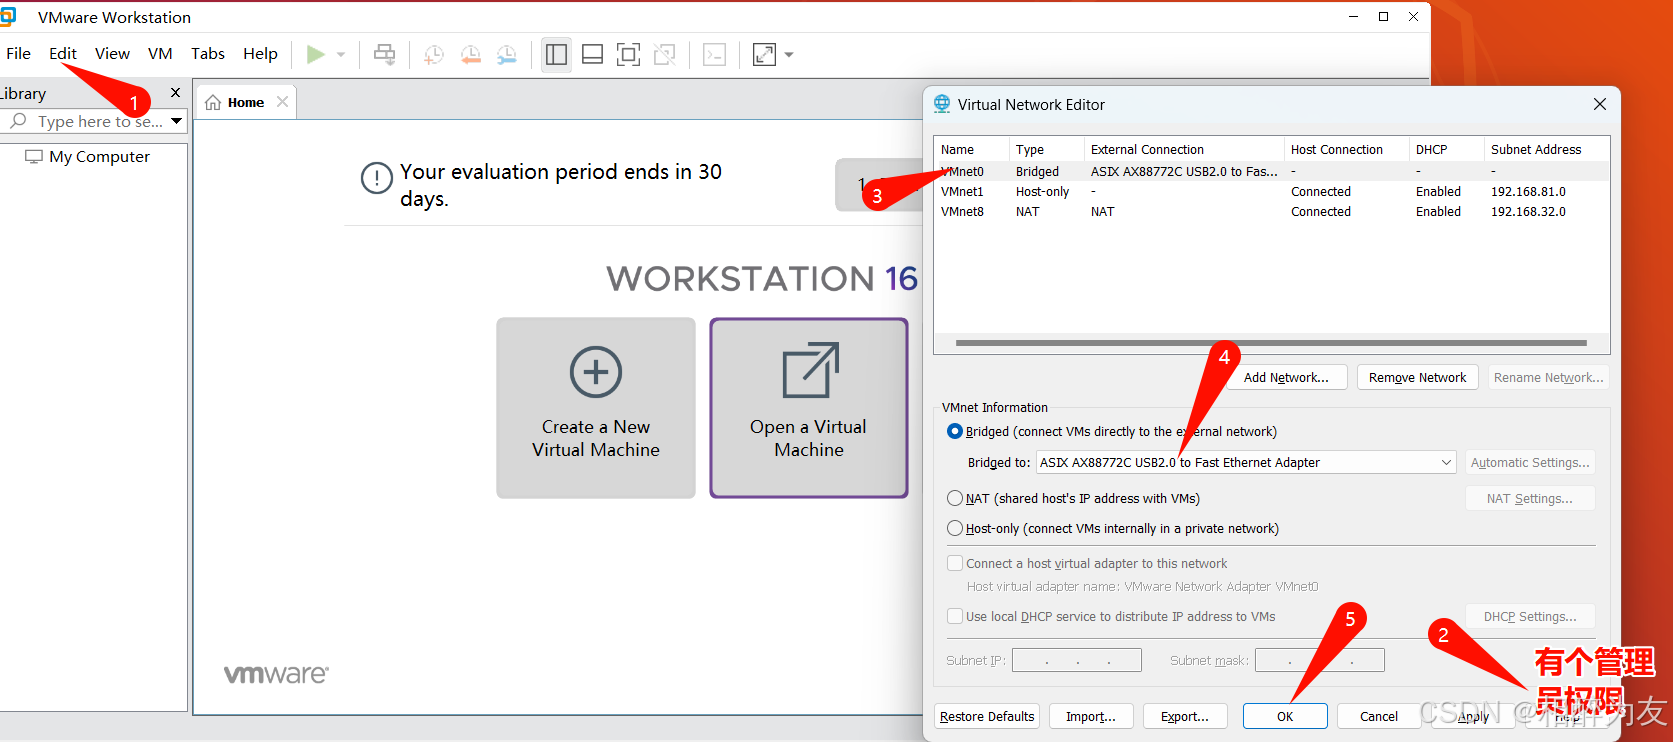
Task: Open the File menu
Action: [19, 54]
